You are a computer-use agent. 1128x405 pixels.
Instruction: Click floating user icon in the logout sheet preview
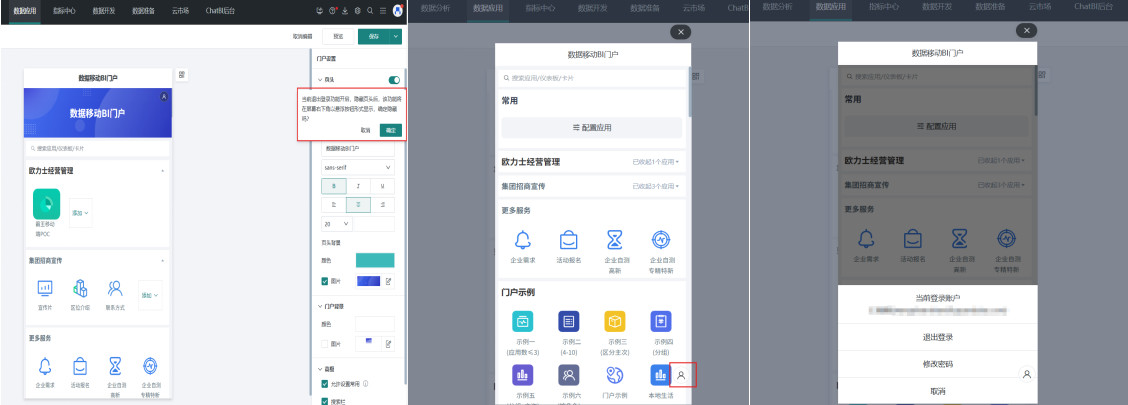[1027, 374]
